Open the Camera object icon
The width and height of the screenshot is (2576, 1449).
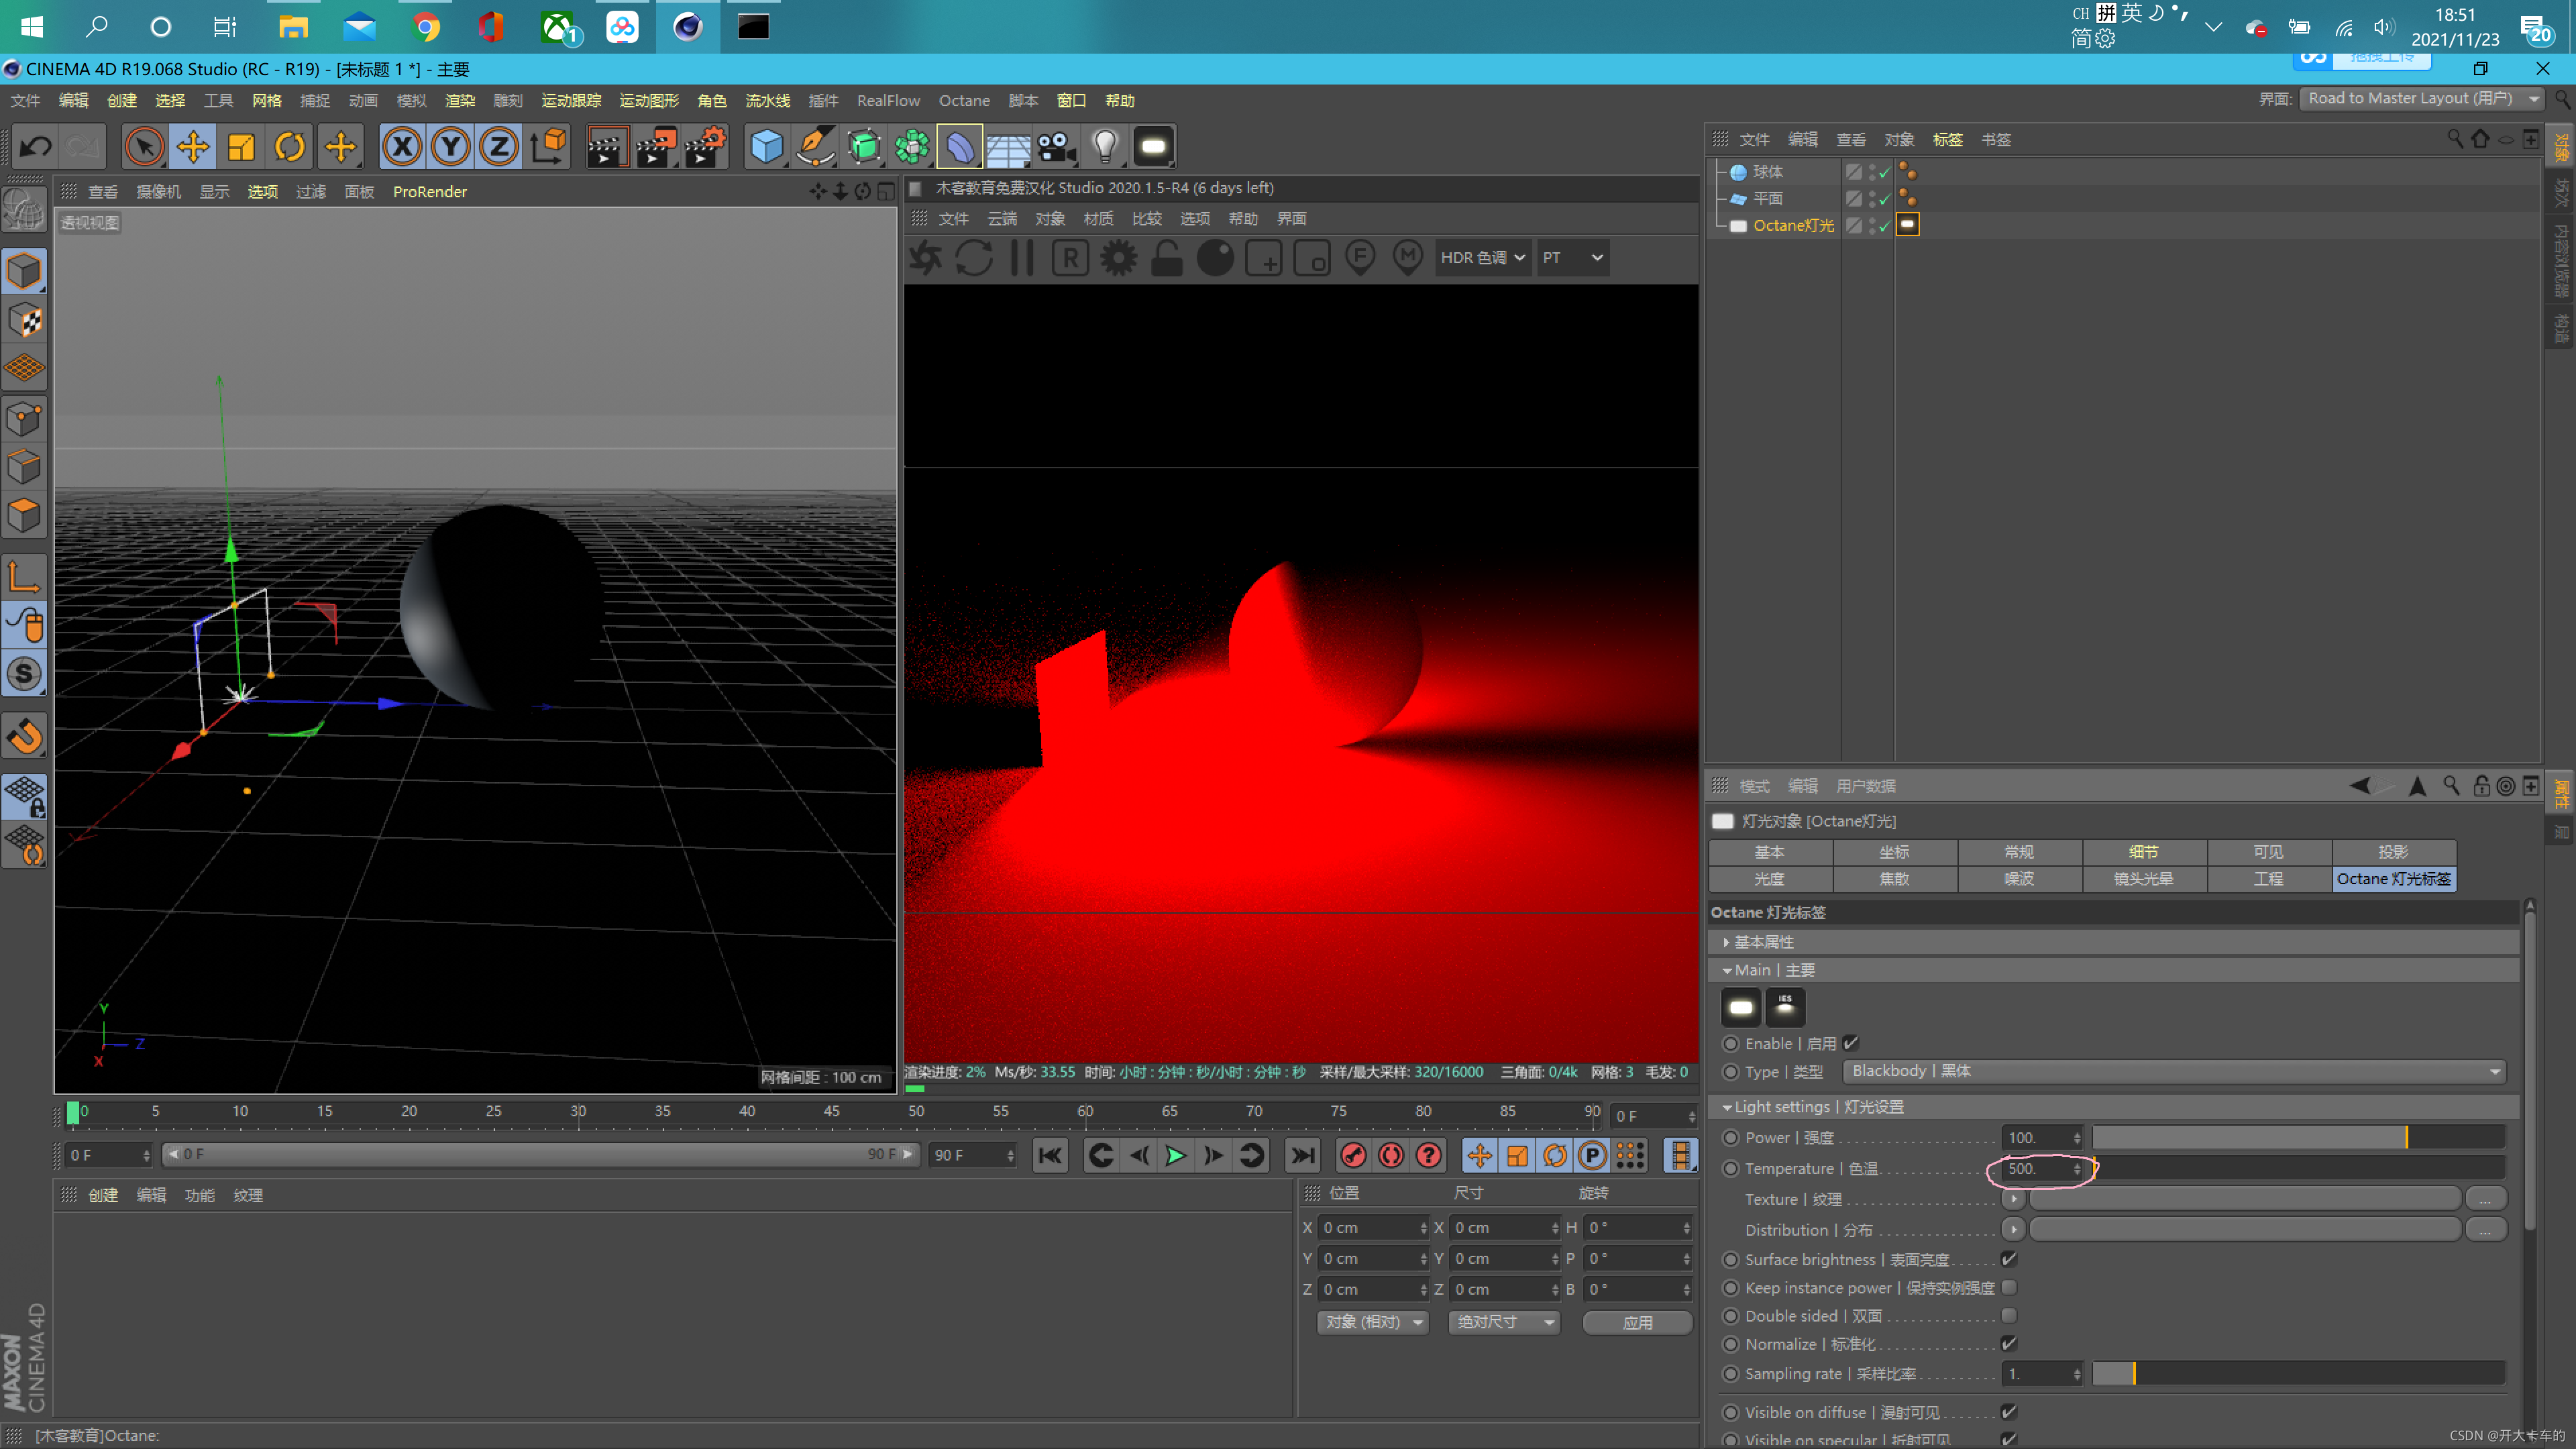[x=1056, y=147]
